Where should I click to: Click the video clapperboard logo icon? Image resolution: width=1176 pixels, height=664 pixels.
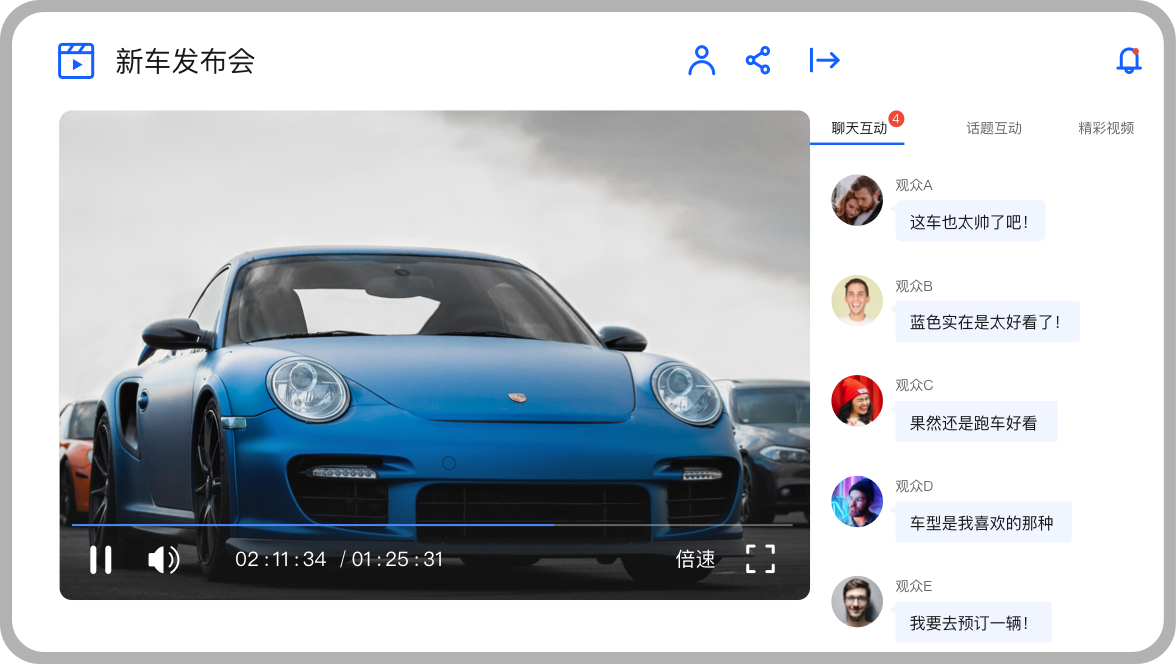[x=76, y=61]
